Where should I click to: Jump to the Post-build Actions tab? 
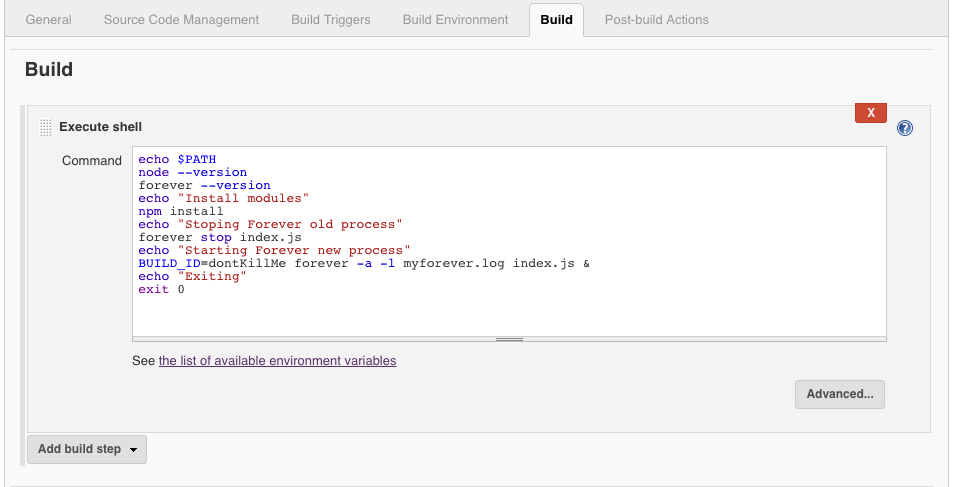(x=656, y=20)
